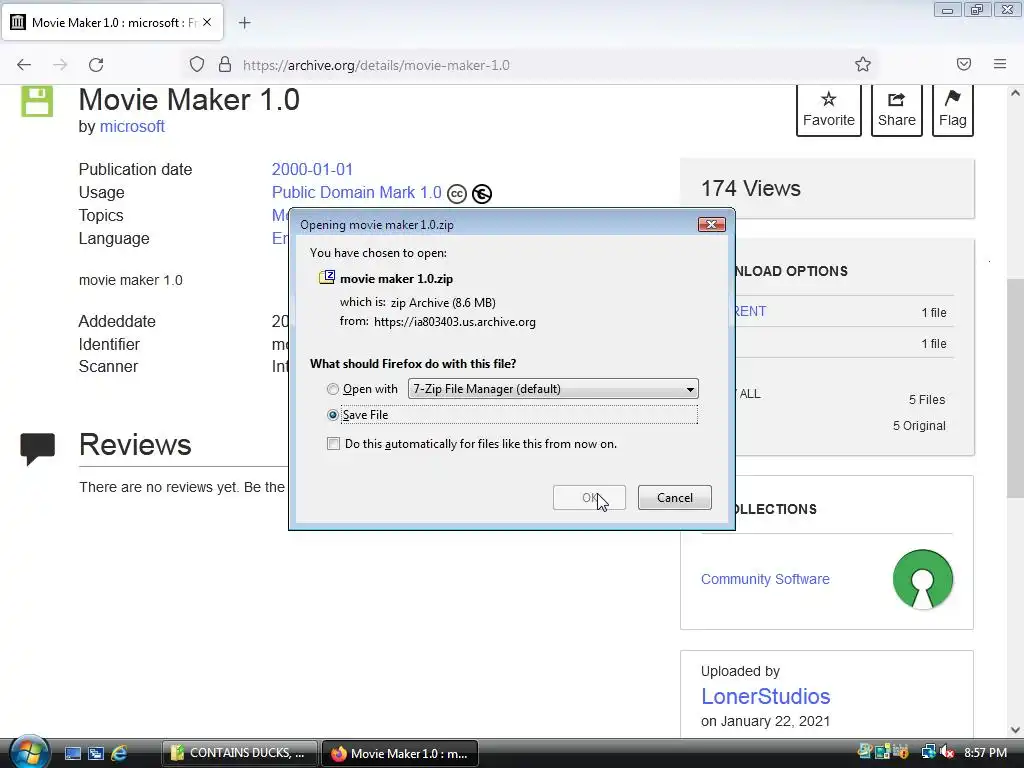The image size is (1024, 768).
Task: Click the browser back arrow
Action: [24, 65]
